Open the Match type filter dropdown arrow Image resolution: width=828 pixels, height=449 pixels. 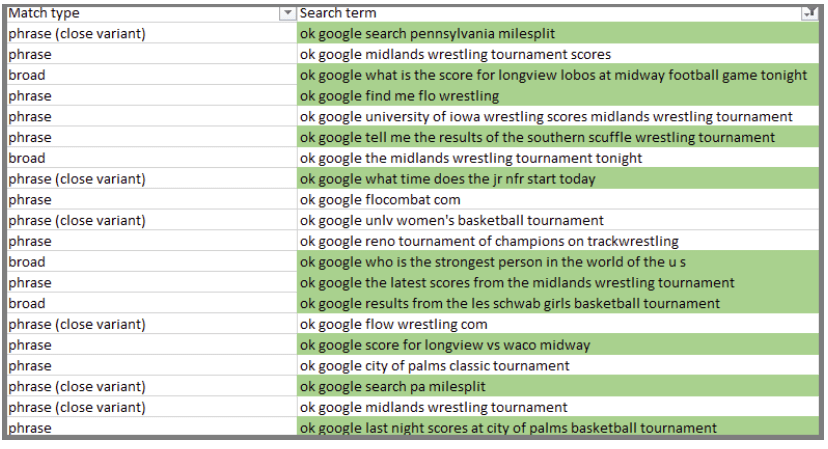[x=288, y=13]
